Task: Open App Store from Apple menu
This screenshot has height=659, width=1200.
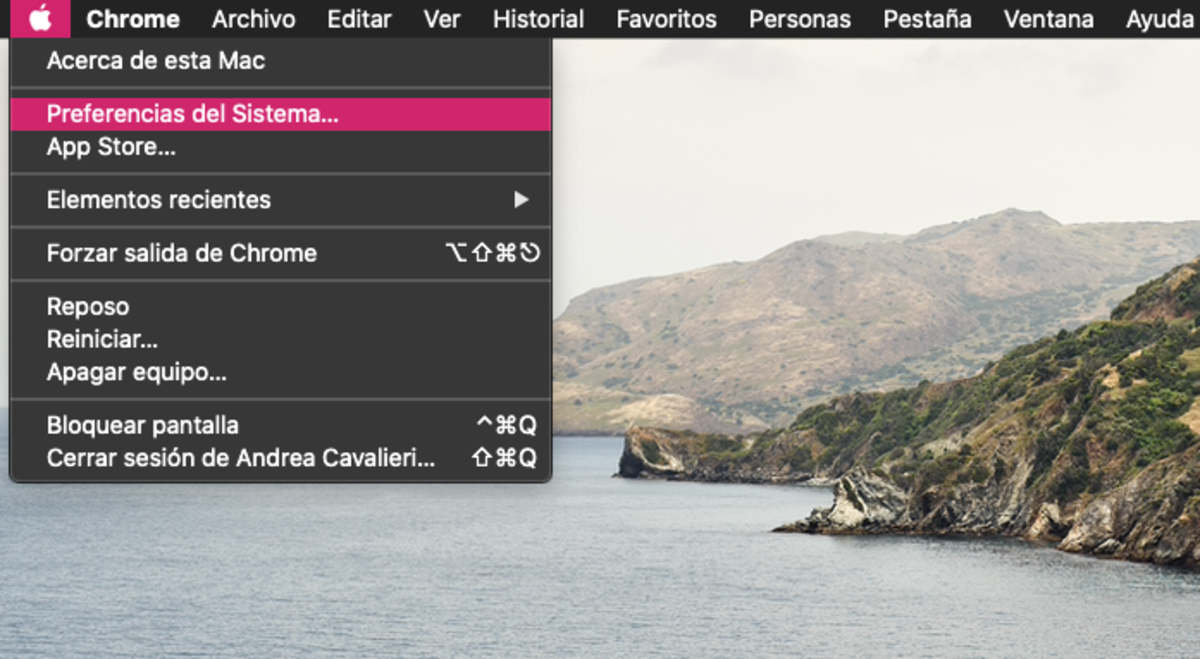Action: 110,147
